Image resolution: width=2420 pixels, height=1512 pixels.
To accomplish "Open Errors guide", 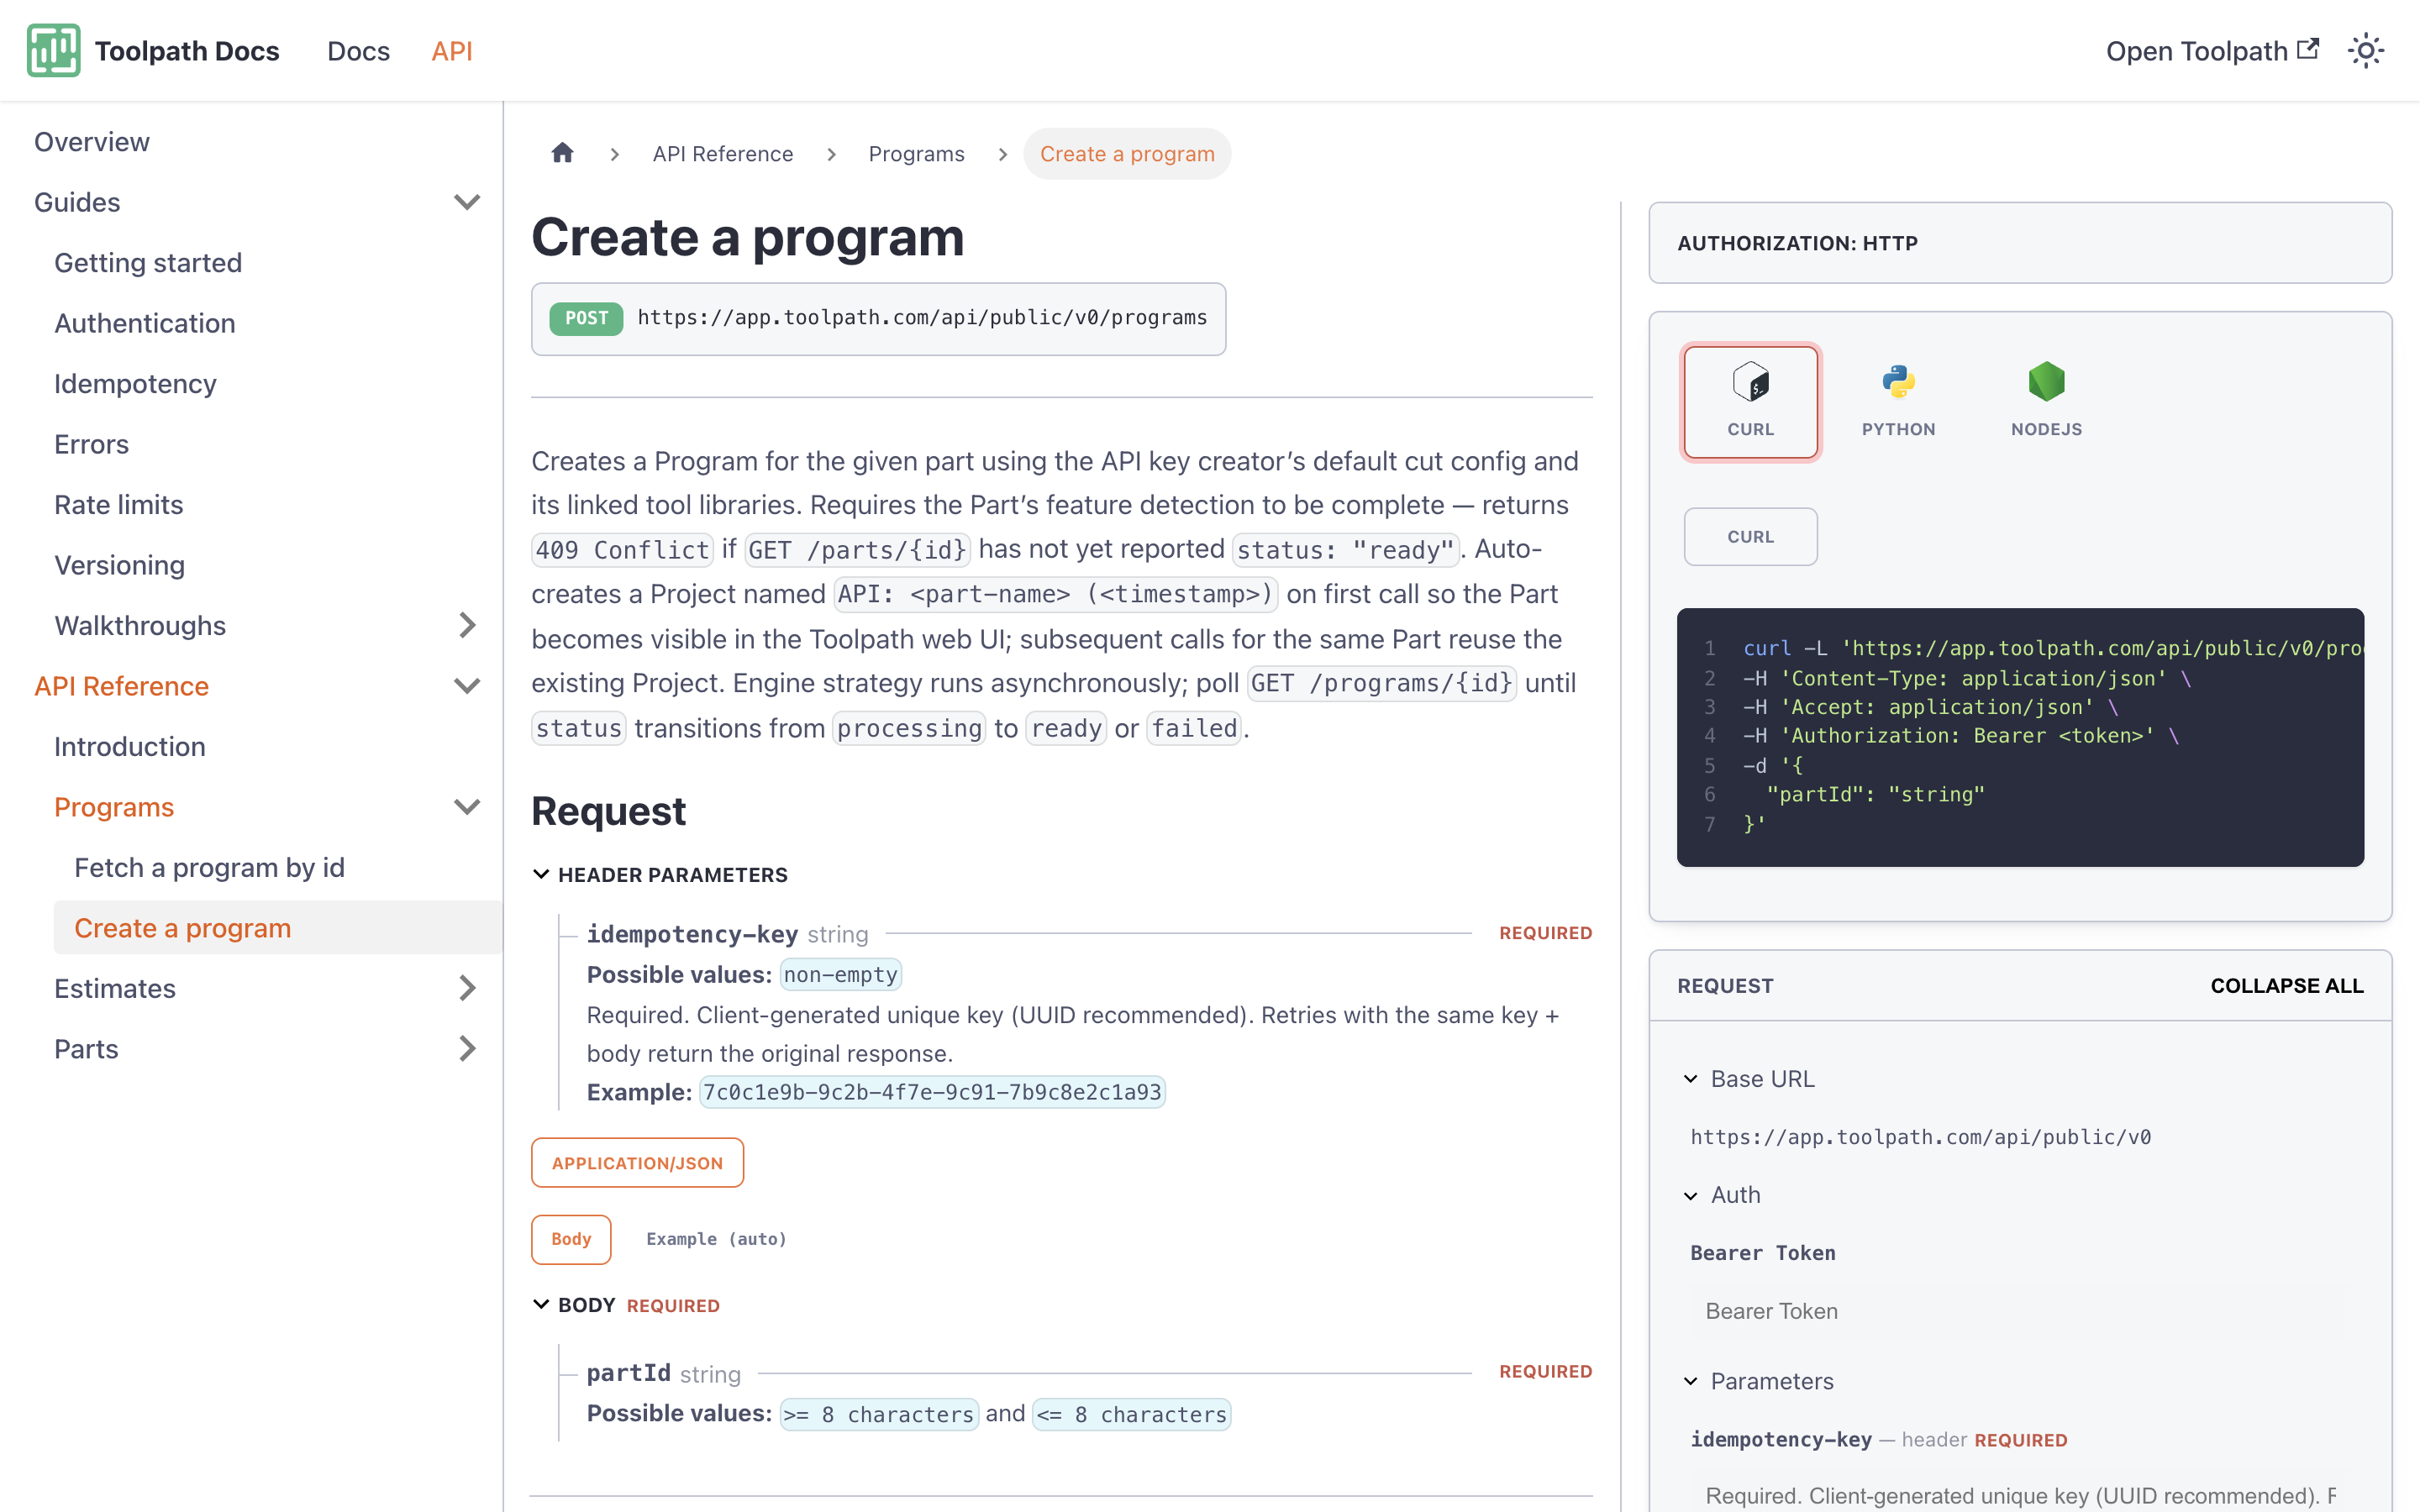I will [x=91, y=444].
